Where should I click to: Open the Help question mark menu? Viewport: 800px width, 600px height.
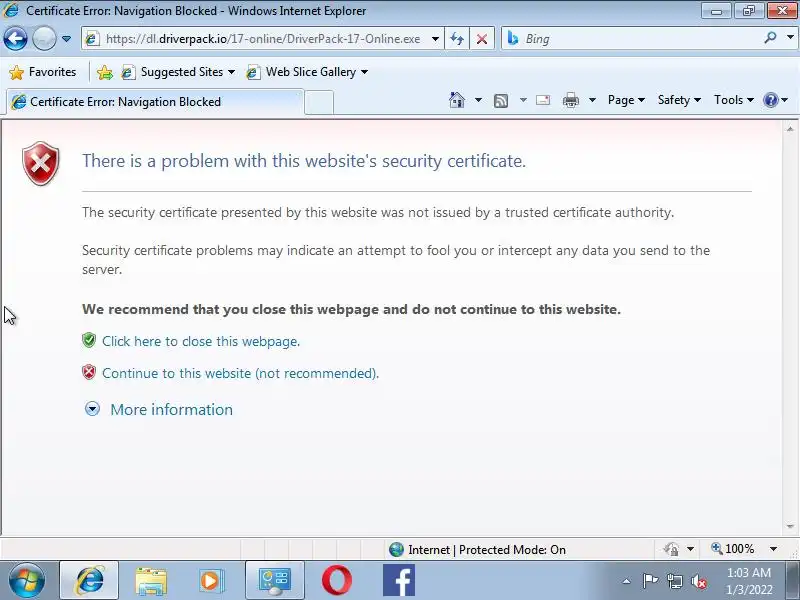pyautogui.click(x=776, y=100)
